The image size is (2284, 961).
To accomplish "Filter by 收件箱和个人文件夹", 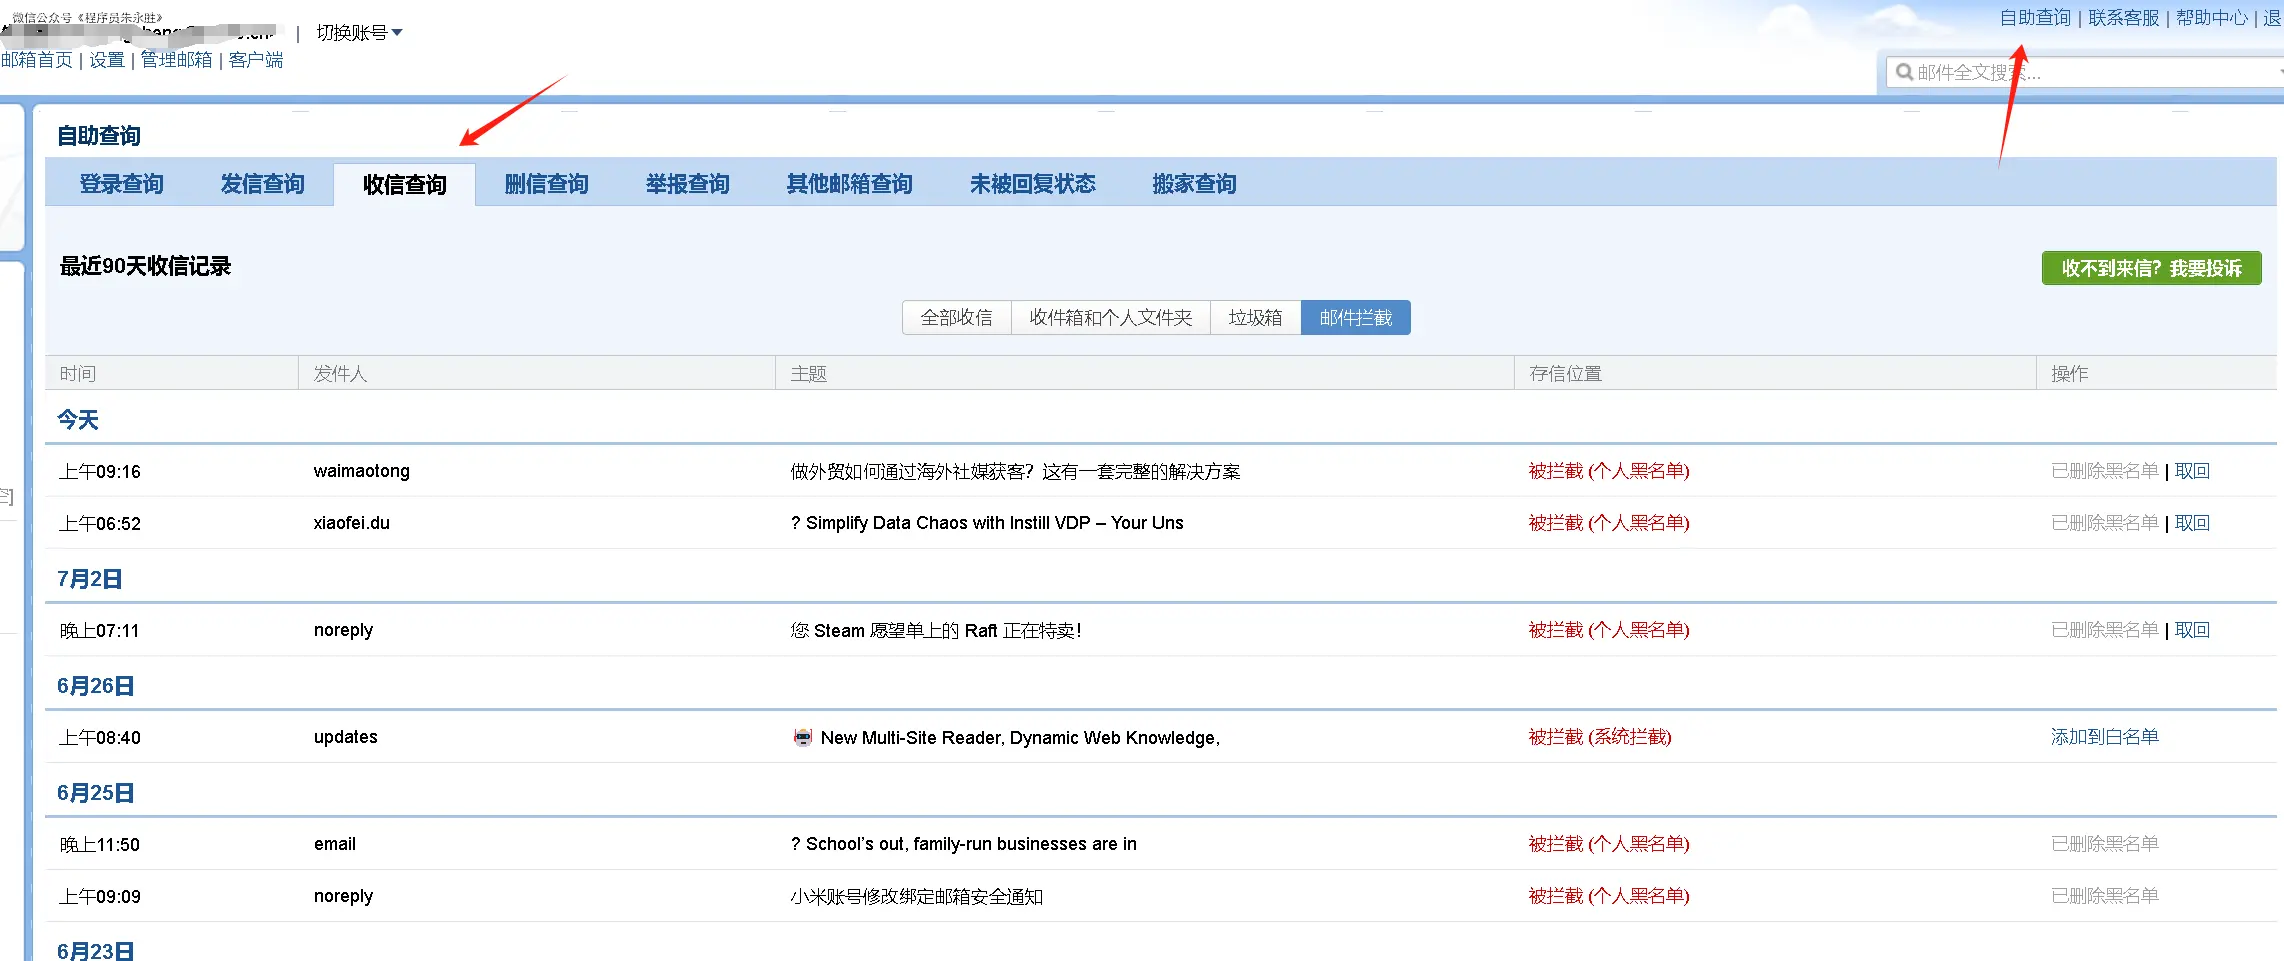I will click(x=1110, y=318).
